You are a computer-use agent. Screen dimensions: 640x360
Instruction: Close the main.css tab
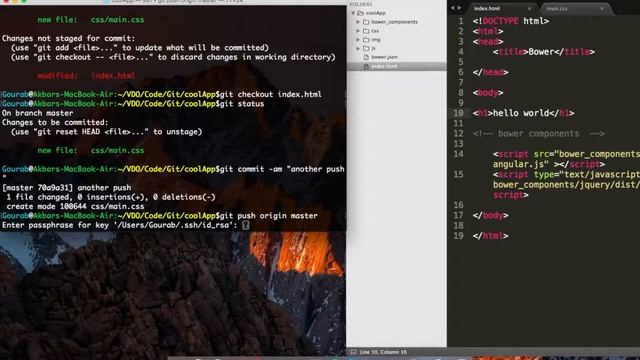(x=602, y=9)
